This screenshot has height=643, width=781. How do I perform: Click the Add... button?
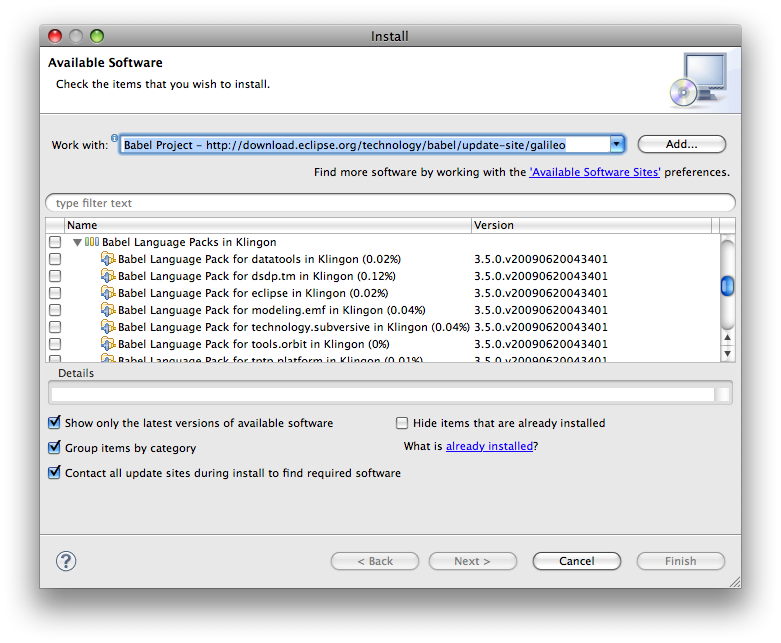(x=681, y=144)
